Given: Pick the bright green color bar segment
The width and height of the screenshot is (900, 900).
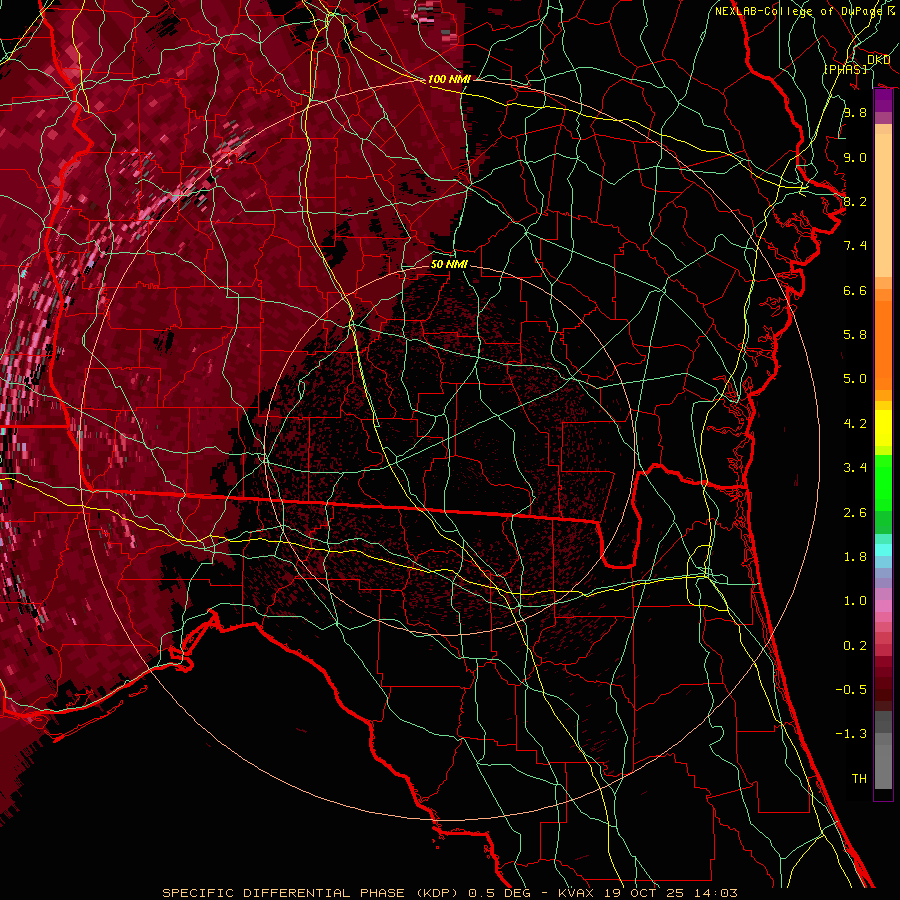Looking at the screenshot, I should pyautogui.click(x=883, y=482).
